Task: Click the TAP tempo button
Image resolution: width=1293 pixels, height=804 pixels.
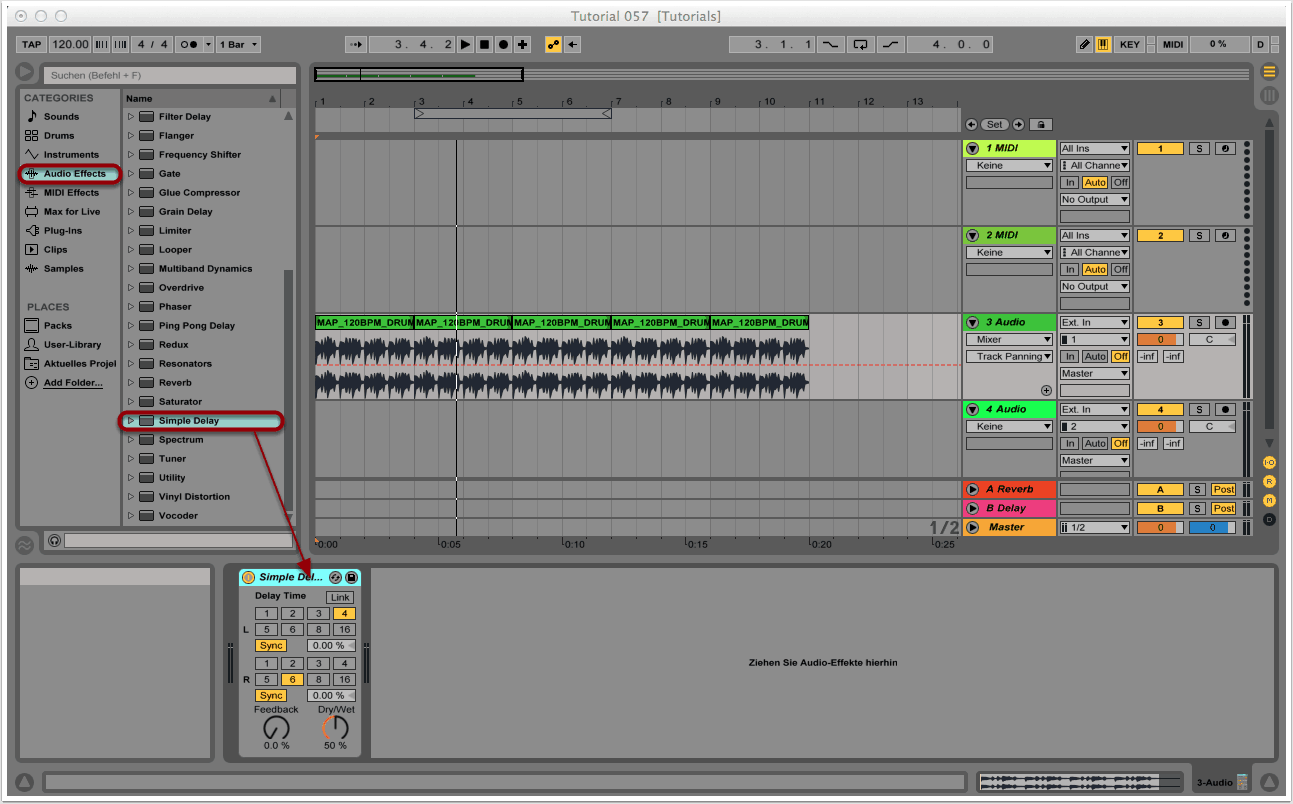Action: 30,44
